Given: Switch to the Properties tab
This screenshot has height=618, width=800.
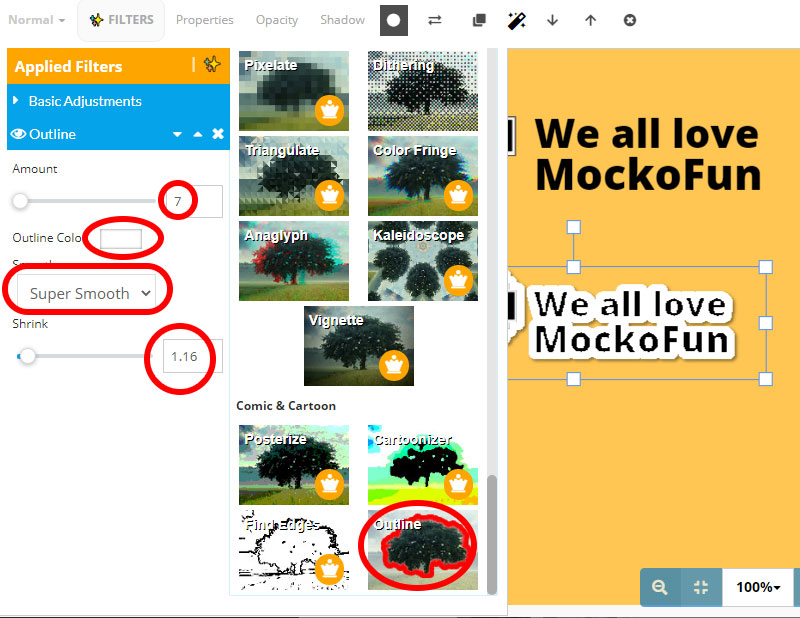Looking at the screenshot, I should tap(205, 20).
